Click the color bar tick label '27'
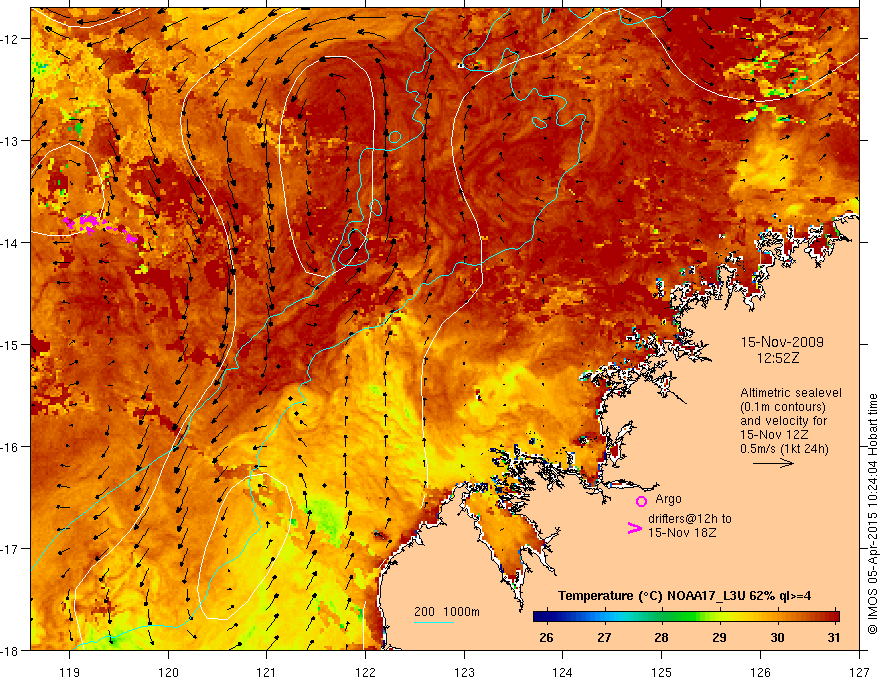 click(604, 637)
